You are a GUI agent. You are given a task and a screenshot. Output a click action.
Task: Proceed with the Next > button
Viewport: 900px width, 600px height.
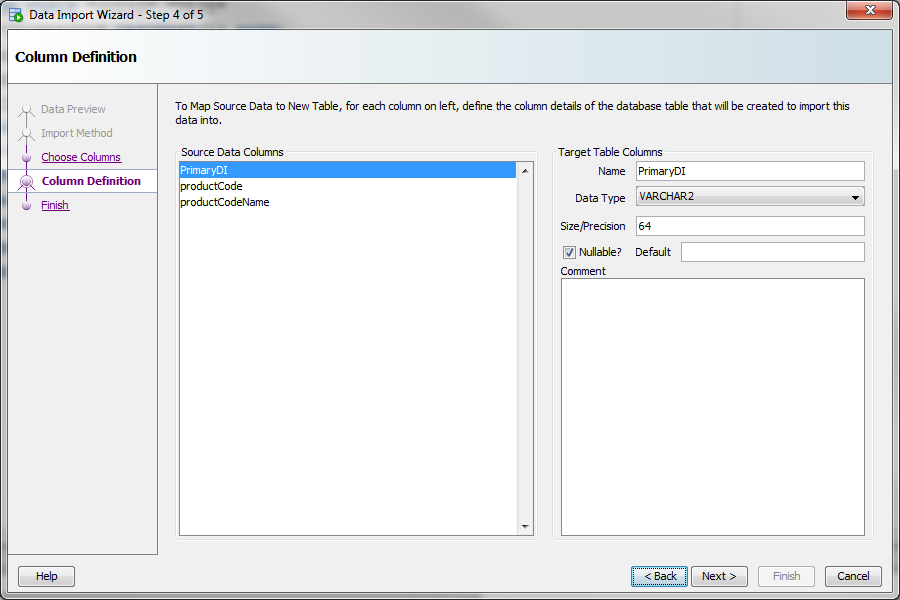(719, 576)
